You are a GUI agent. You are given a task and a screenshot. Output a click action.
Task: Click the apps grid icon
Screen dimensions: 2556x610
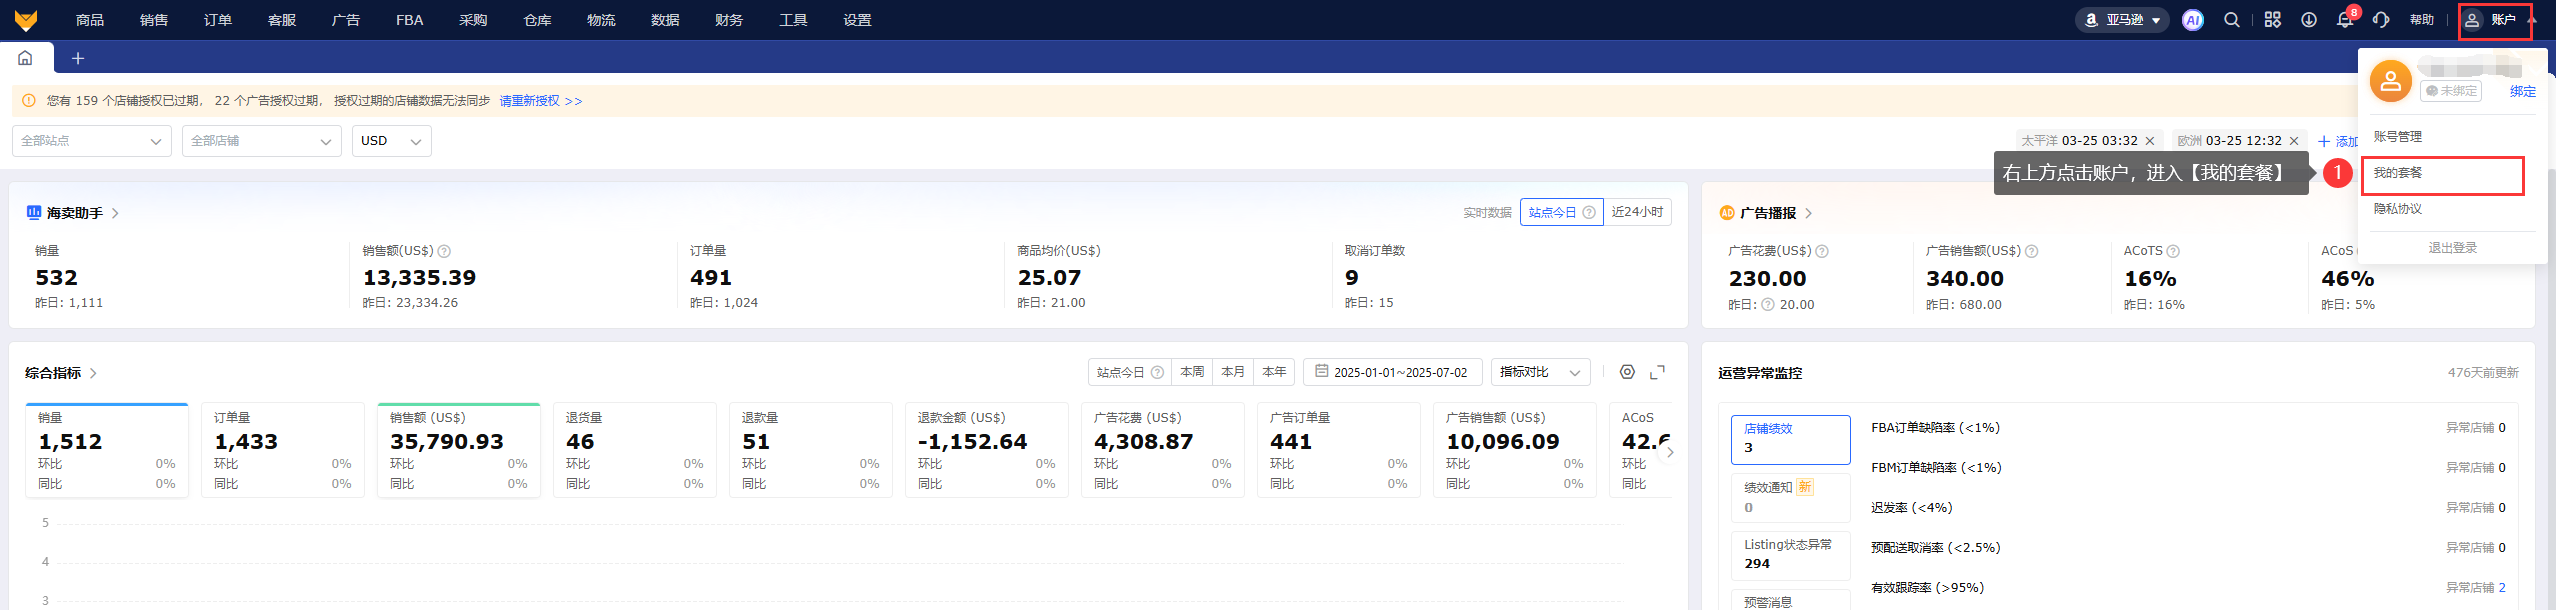[2272, 20]
